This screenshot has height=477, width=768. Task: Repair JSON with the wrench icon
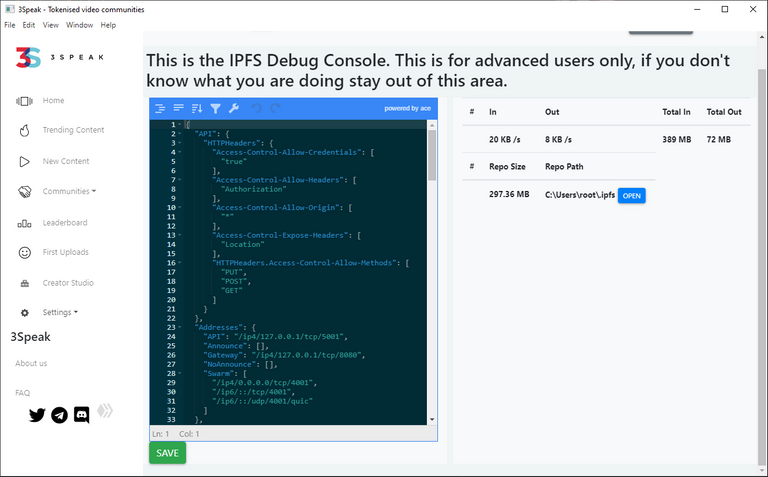point(234,108)
